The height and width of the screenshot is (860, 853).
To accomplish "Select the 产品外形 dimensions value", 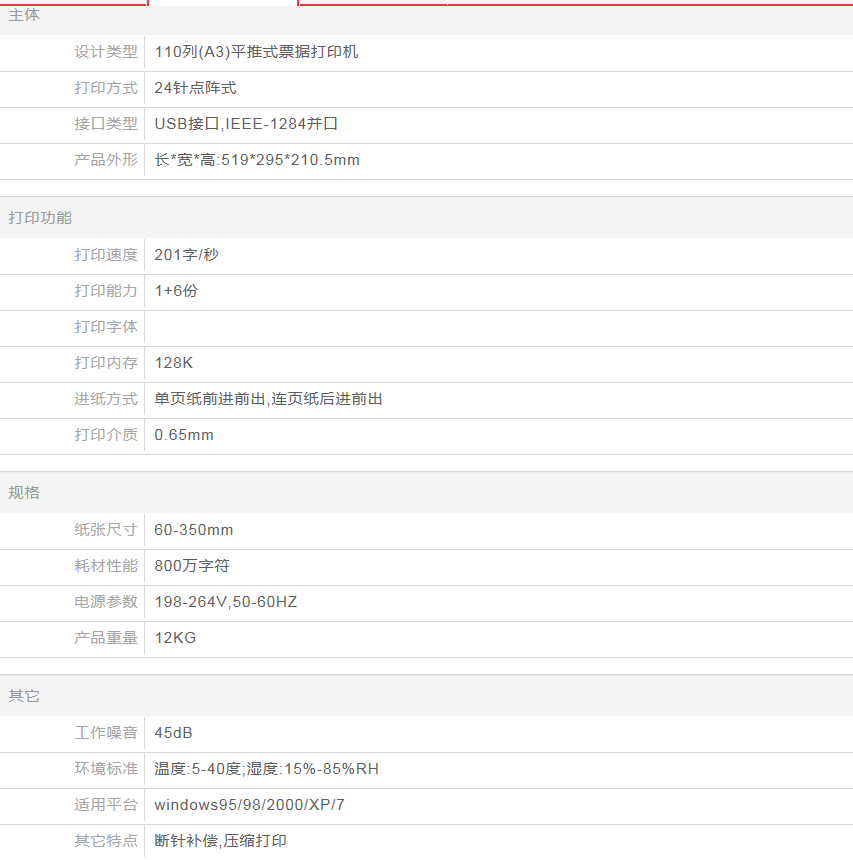I will [x=257, y=160].
